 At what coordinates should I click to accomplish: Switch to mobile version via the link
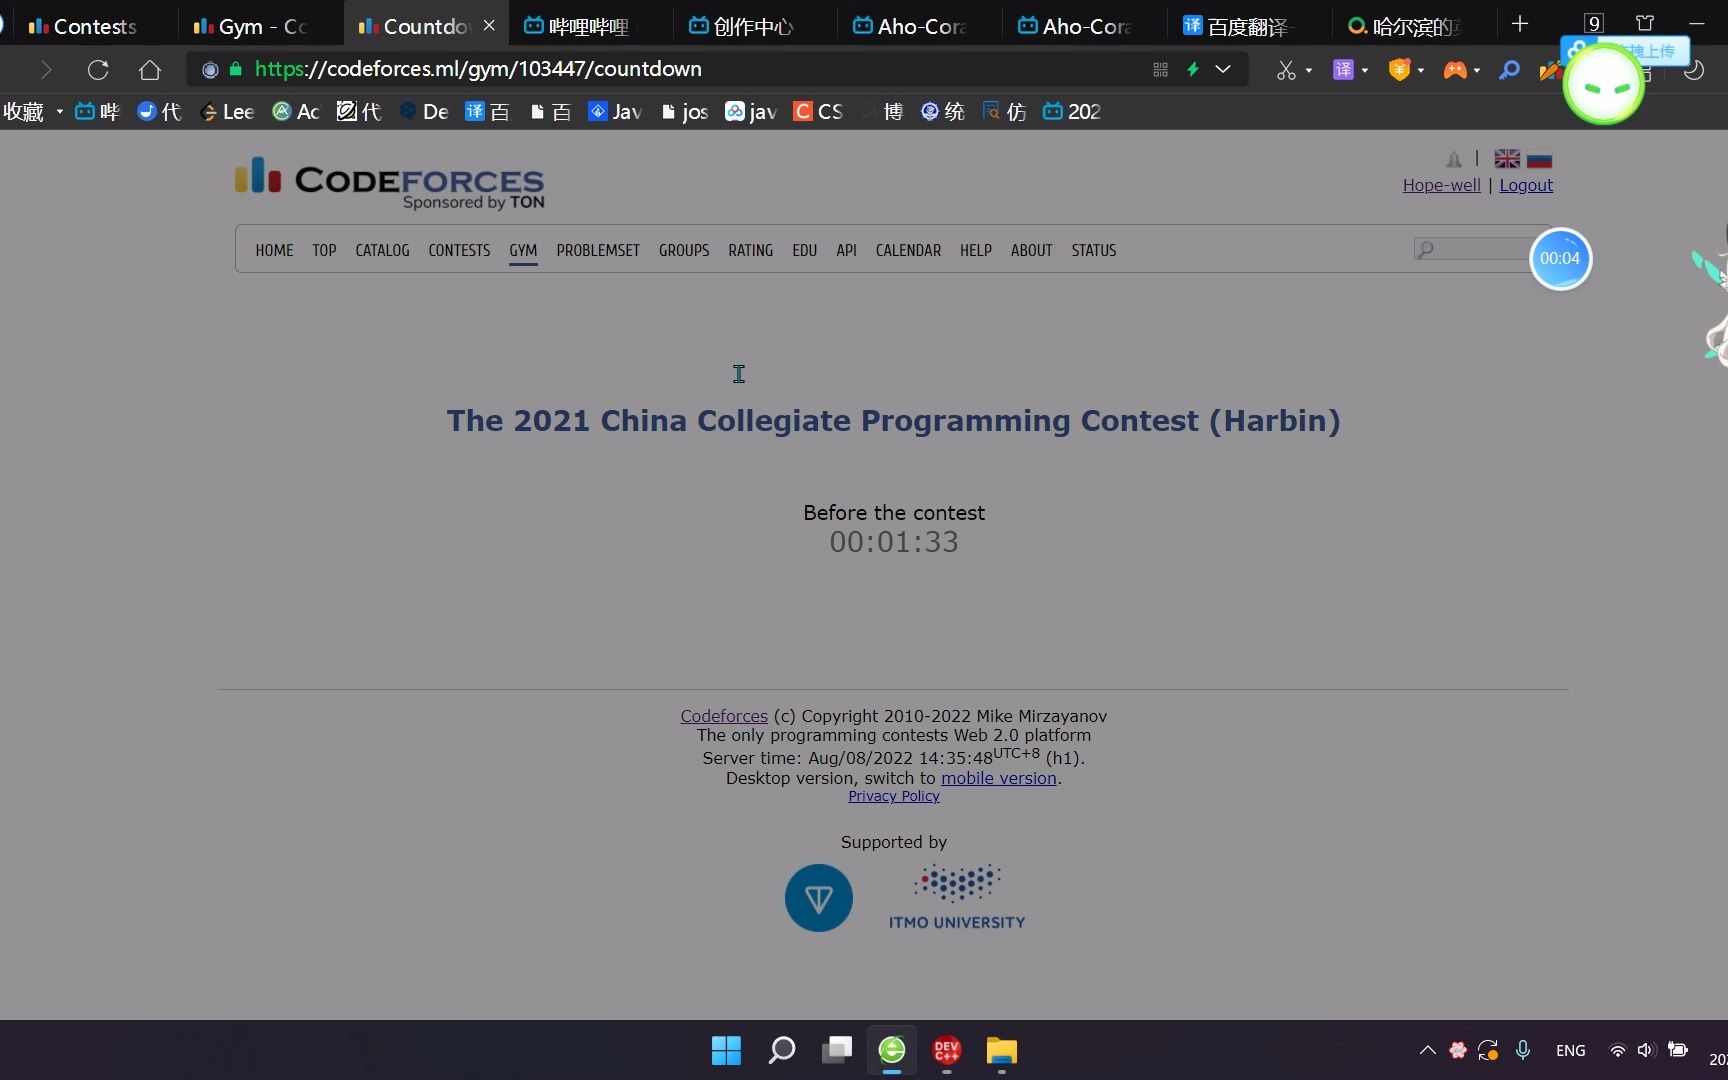[997, 778]
